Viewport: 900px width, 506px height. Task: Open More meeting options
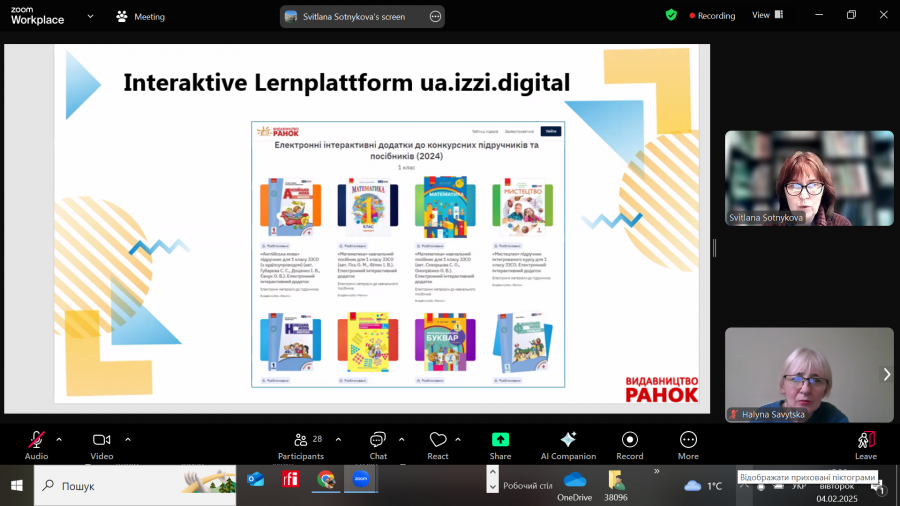(x=688, y=446)
